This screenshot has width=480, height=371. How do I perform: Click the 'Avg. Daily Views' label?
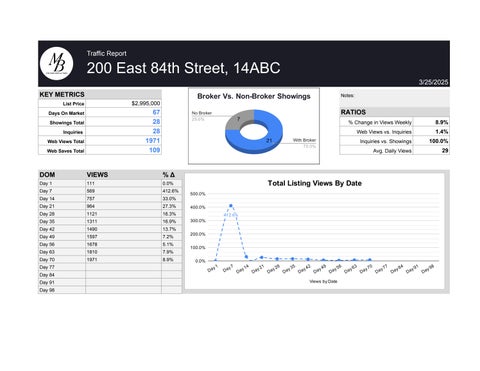(x=392, y=151)
